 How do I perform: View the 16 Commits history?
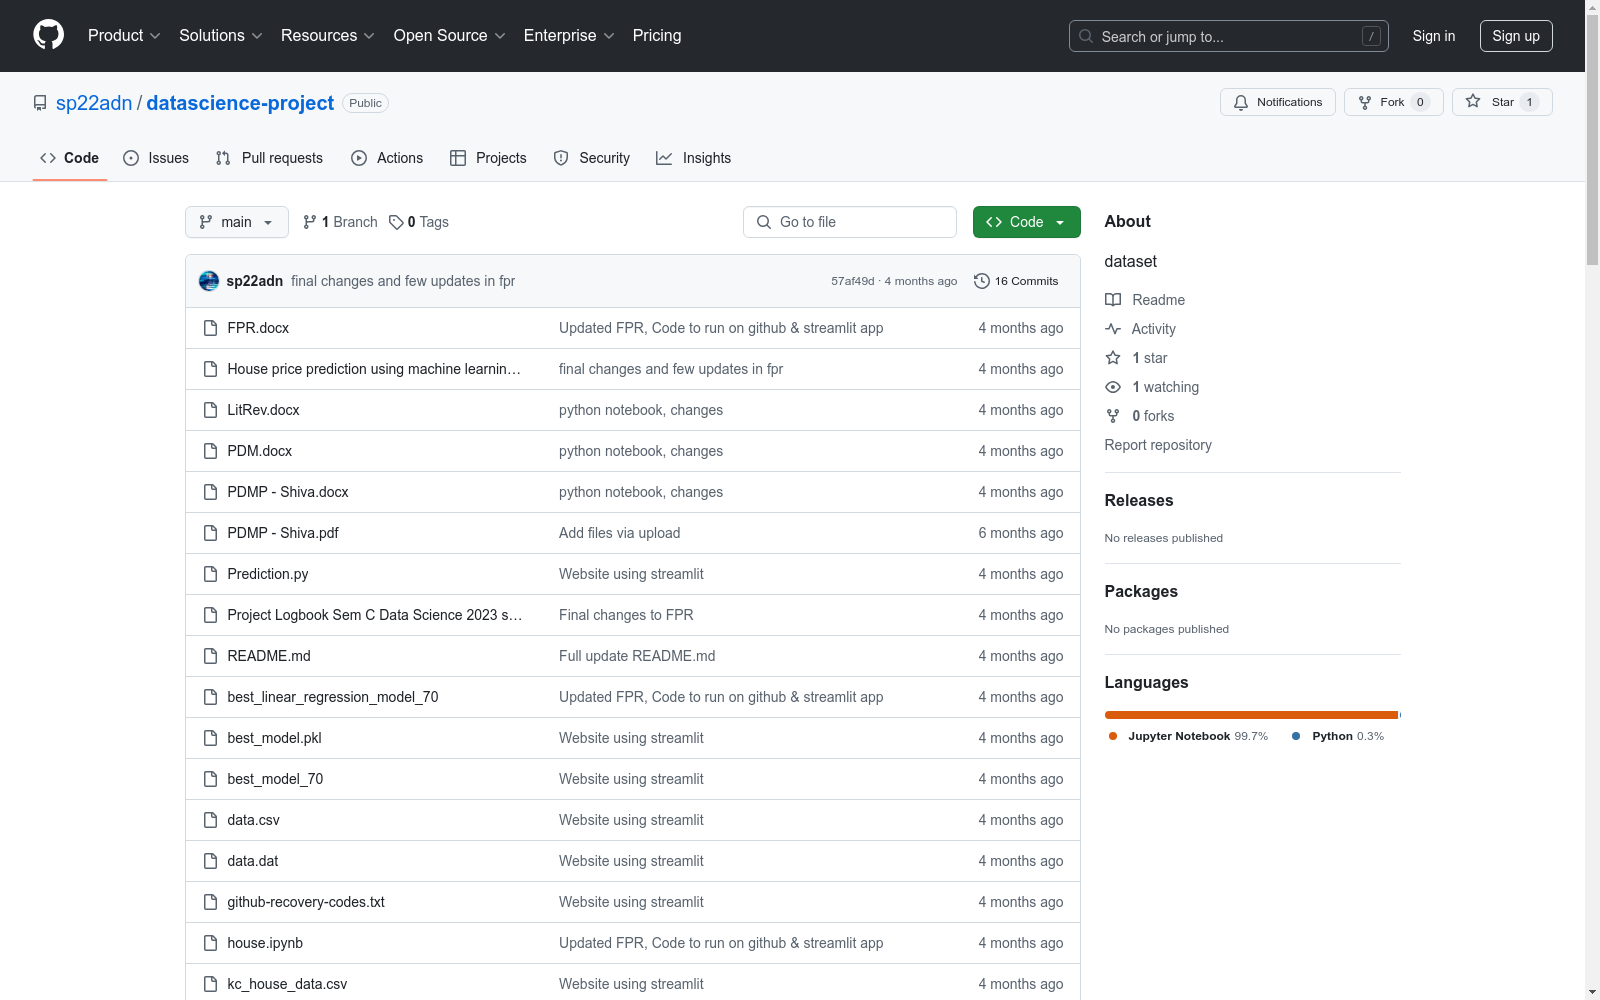1016,281
